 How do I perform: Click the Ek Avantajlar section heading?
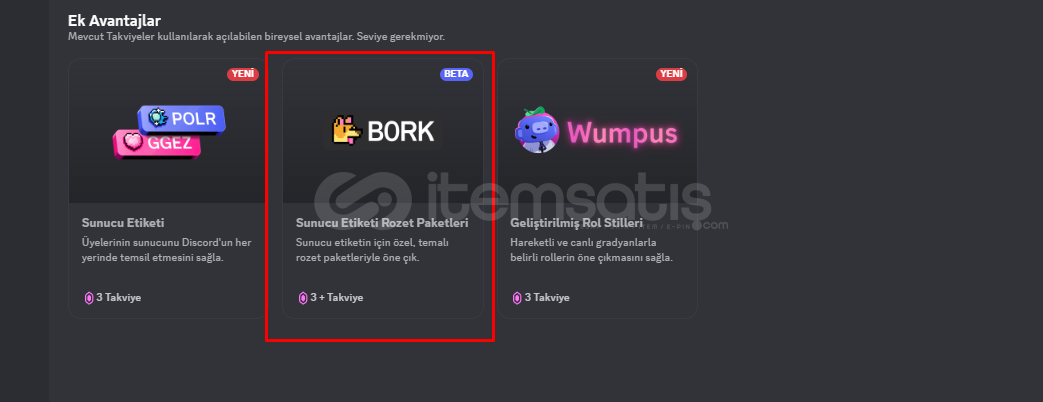(x=114, y=21)
